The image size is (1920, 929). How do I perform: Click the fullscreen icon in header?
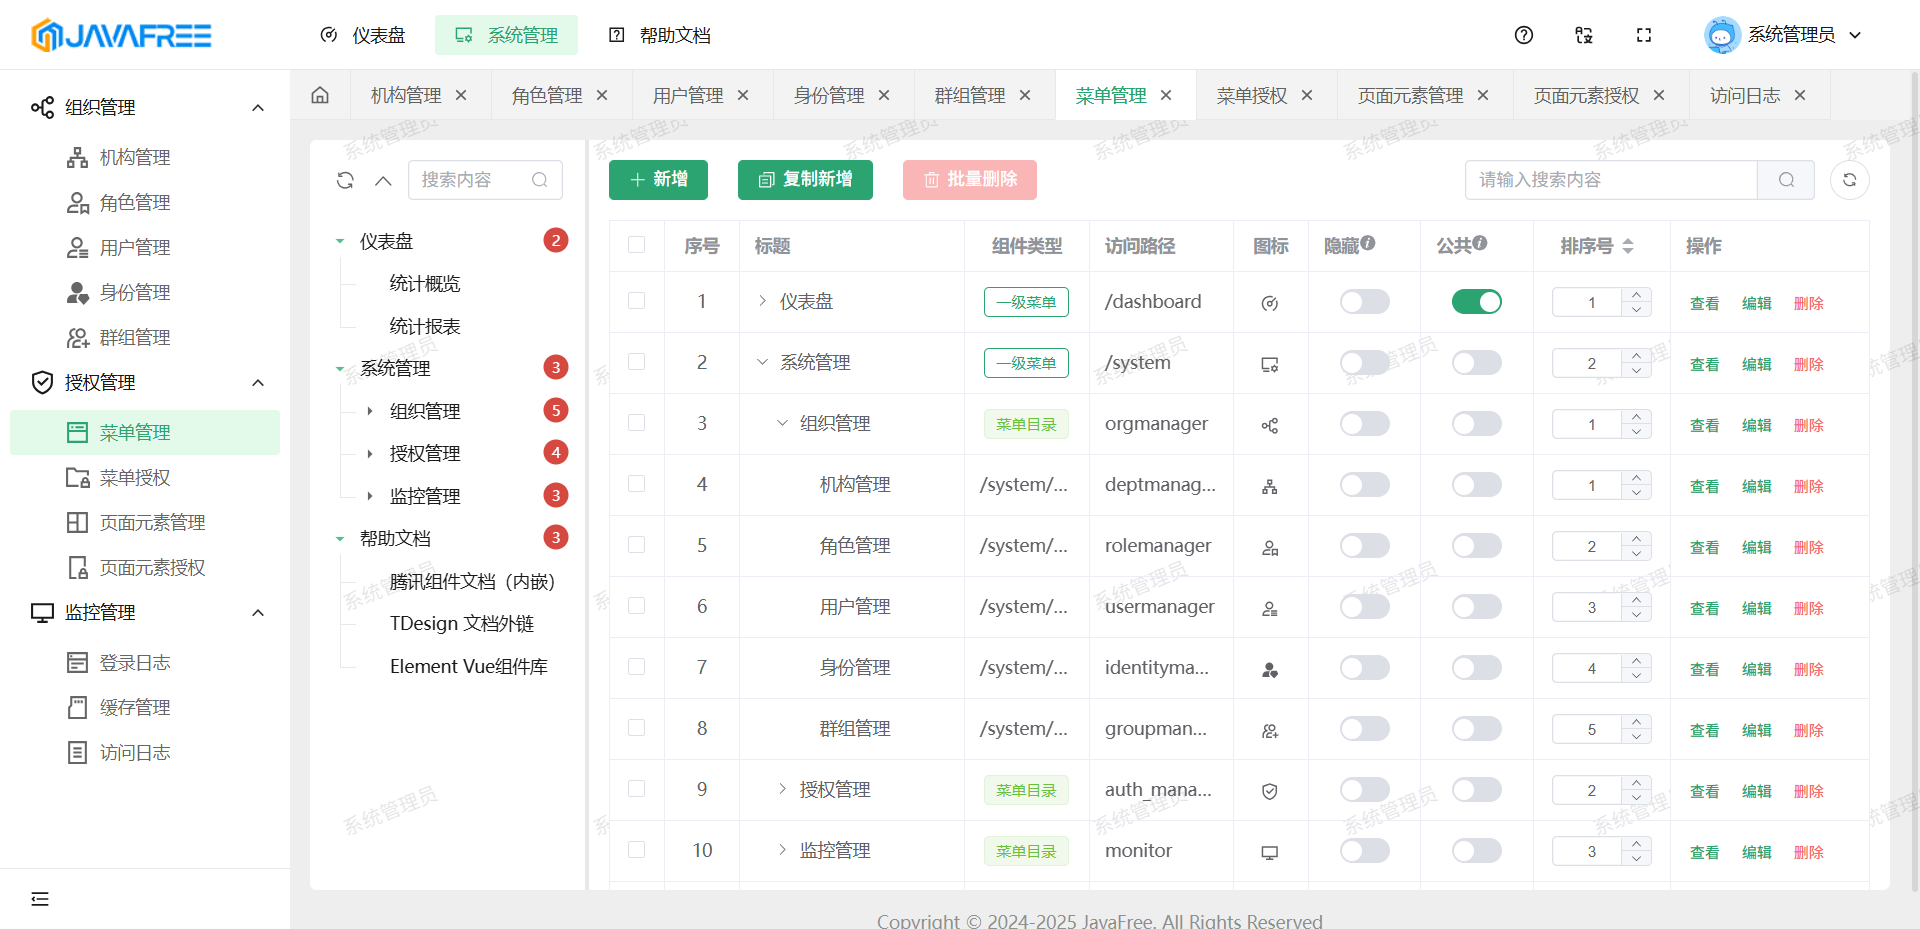tap(1643, 35)
